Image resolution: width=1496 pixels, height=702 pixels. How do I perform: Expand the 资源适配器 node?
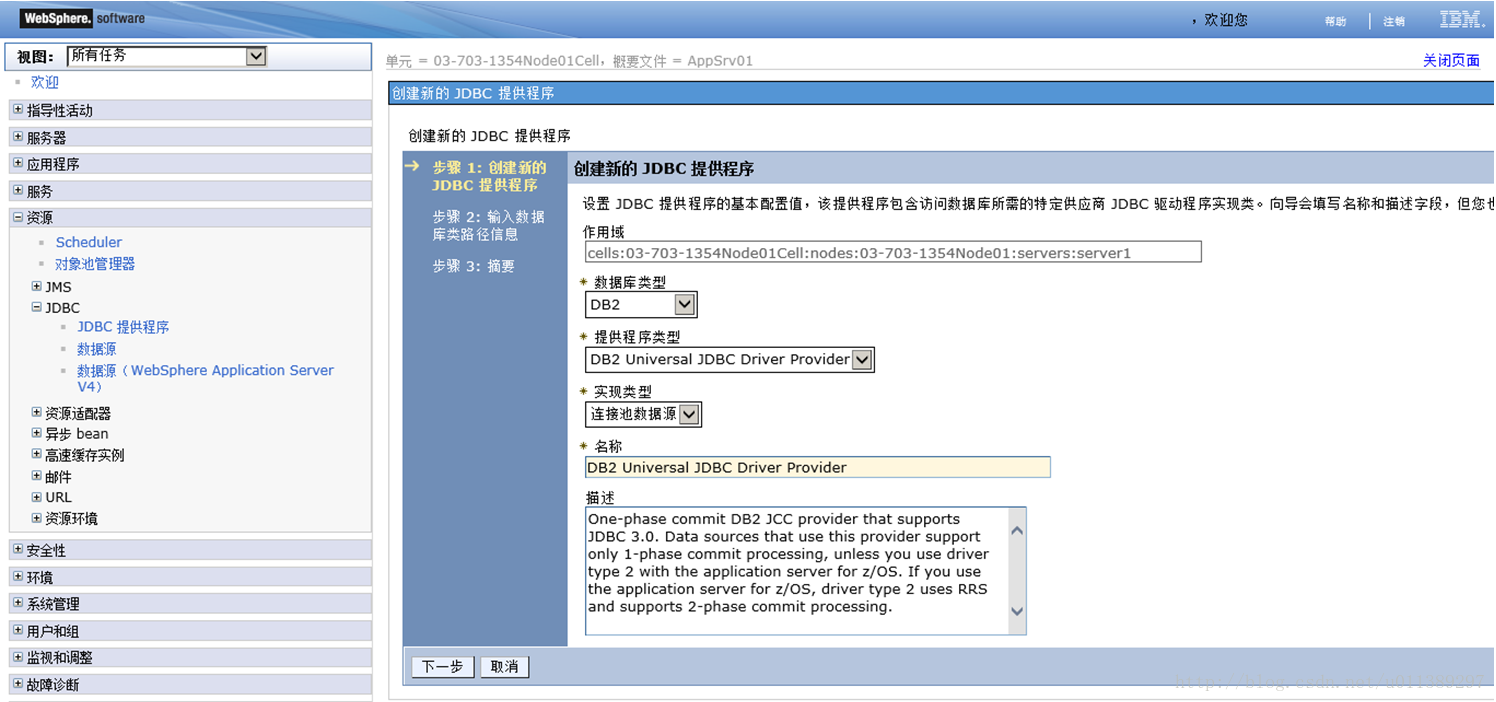37,412
